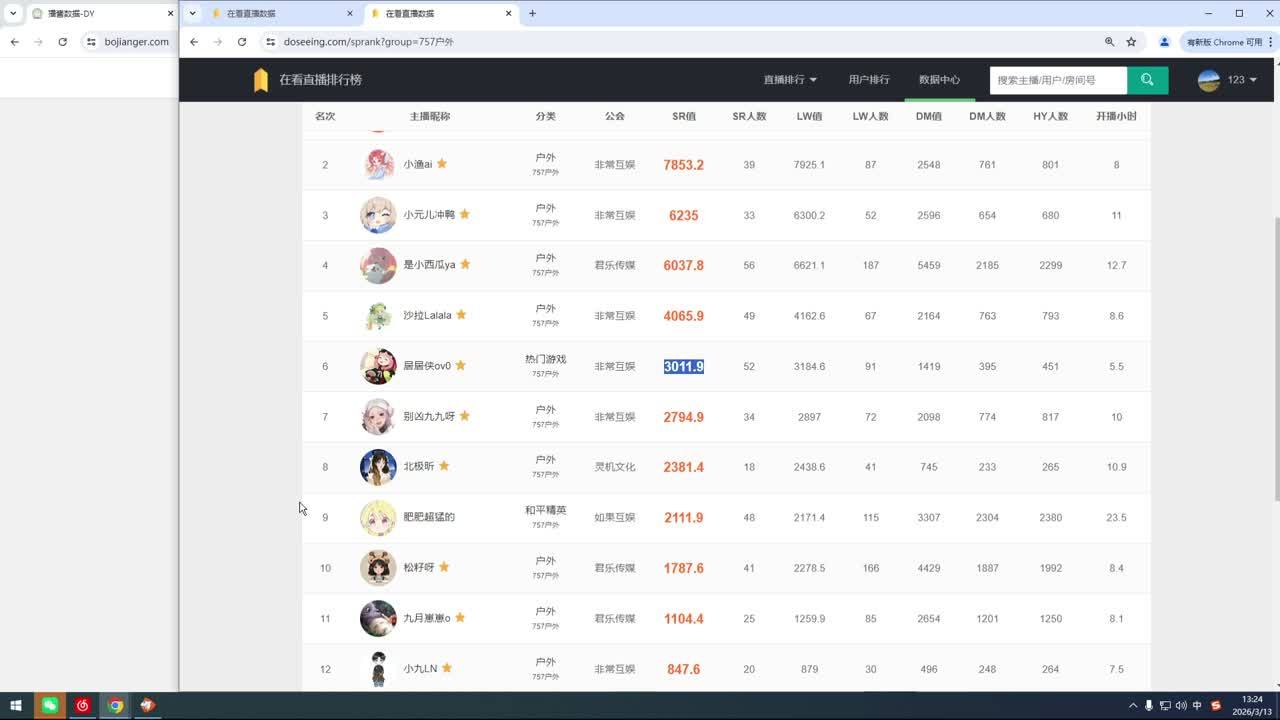Viewport: 1280px width, 720px height.
Task: Reload the doseeing.com page
Action: pyautogui.click(x=242, y=42)
